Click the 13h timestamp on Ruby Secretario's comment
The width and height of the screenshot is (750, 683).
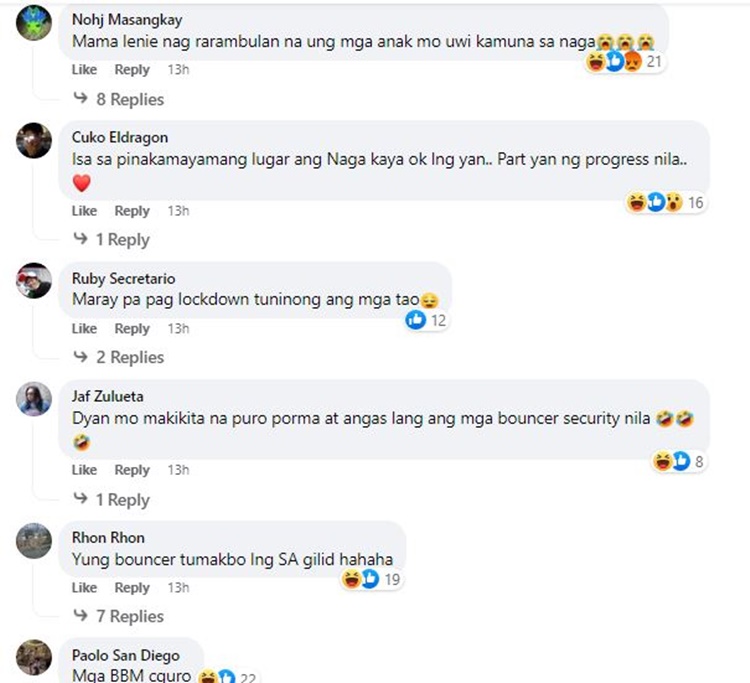(x=178, y=329)
